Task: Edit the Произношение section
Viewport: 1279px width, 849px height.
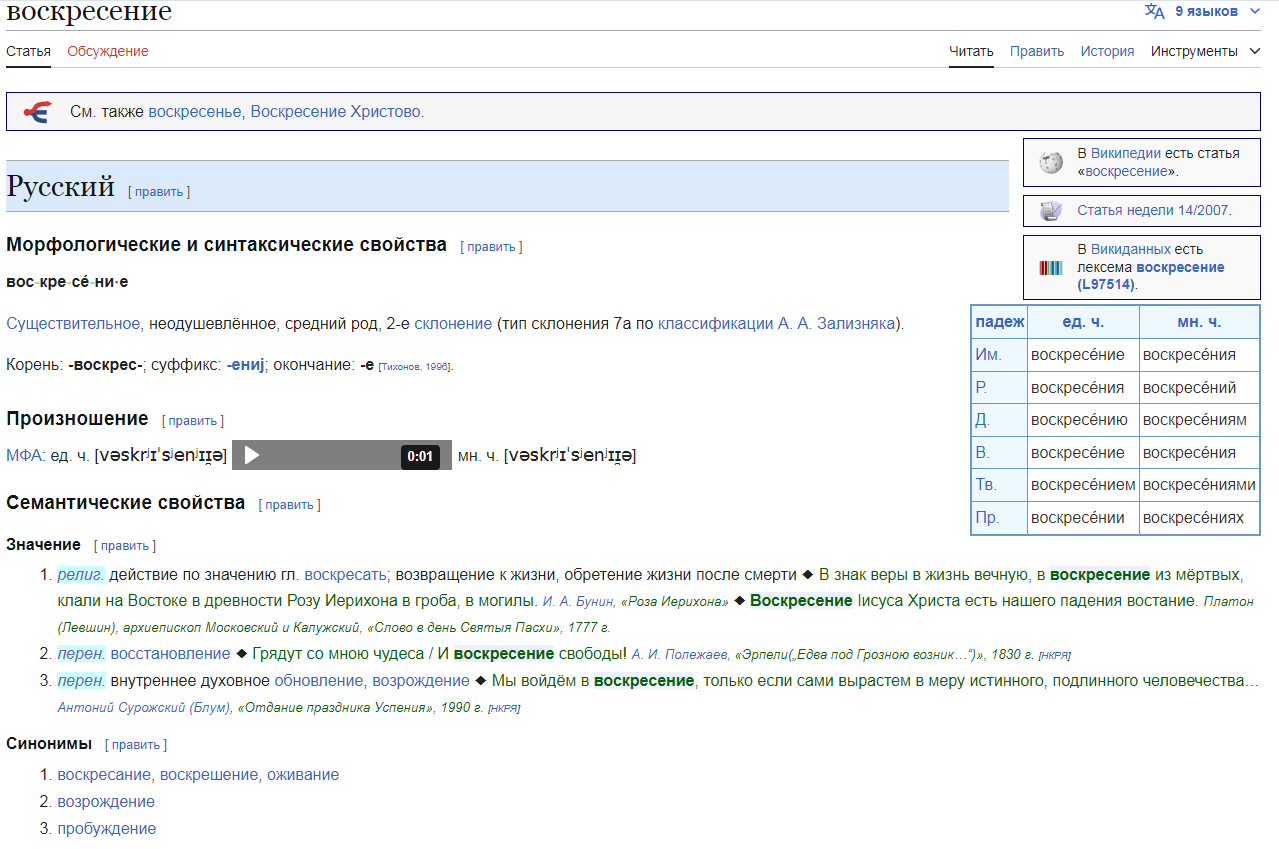Action: pos(193,421)
